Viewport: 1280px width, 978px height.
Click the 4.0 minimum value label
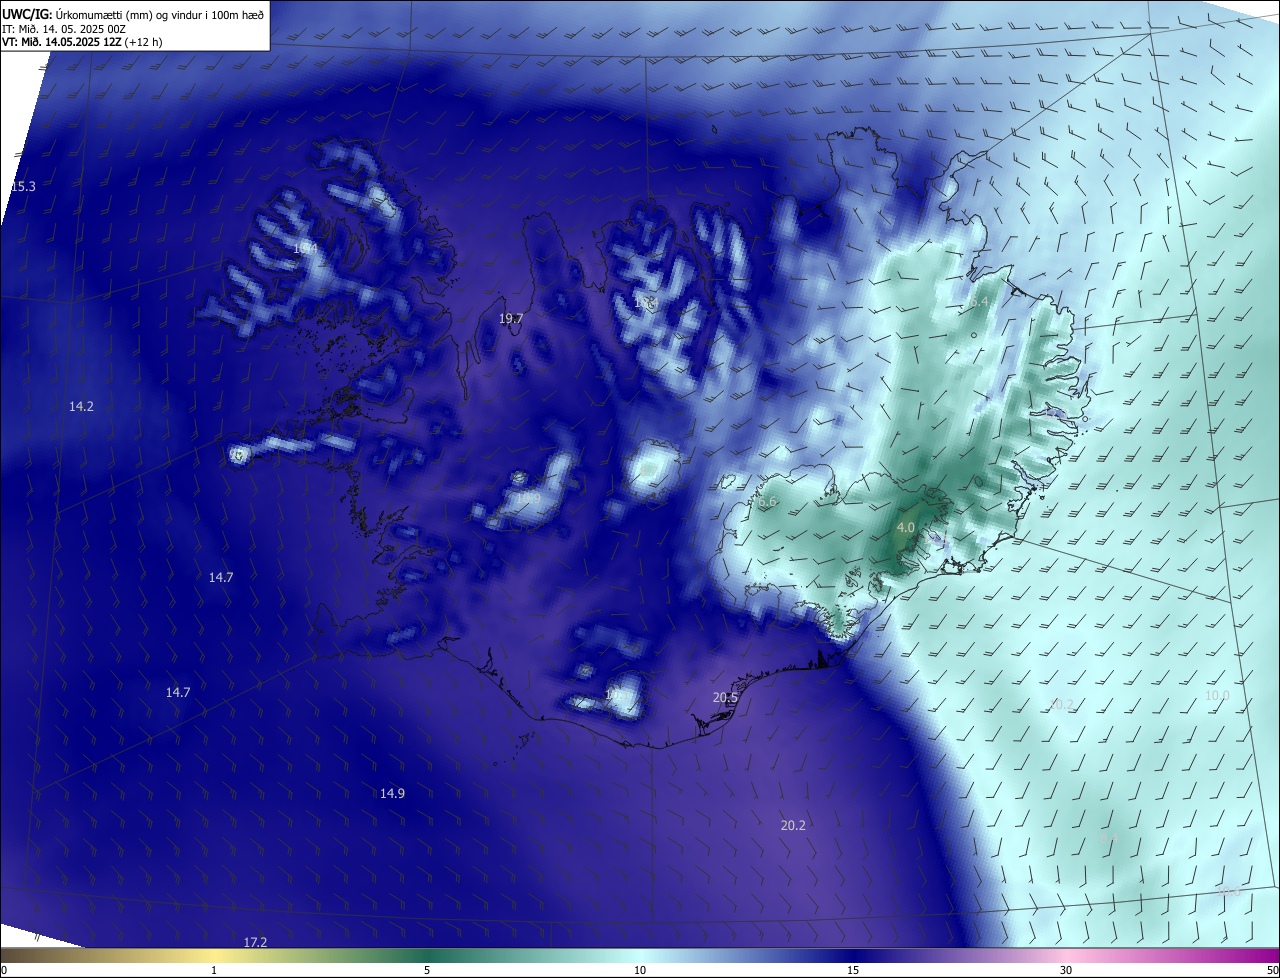point(906,527)
